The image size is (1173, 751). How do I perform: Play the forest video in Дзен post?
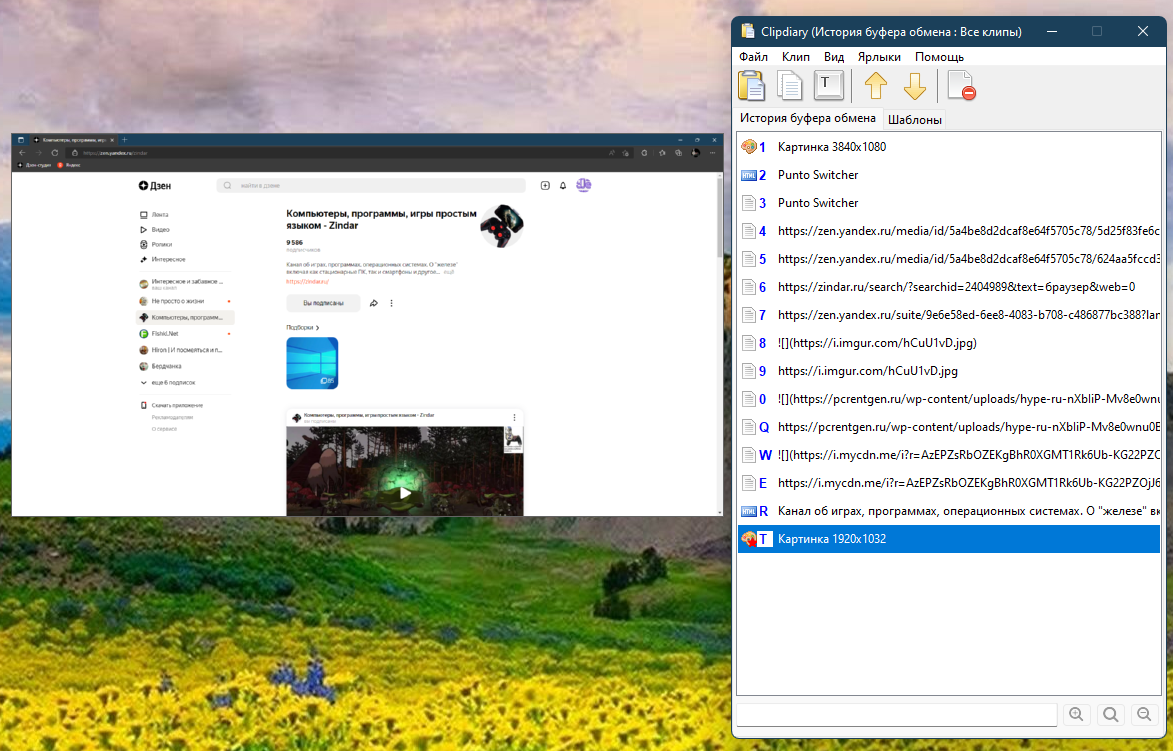click(x=405, y=493)
